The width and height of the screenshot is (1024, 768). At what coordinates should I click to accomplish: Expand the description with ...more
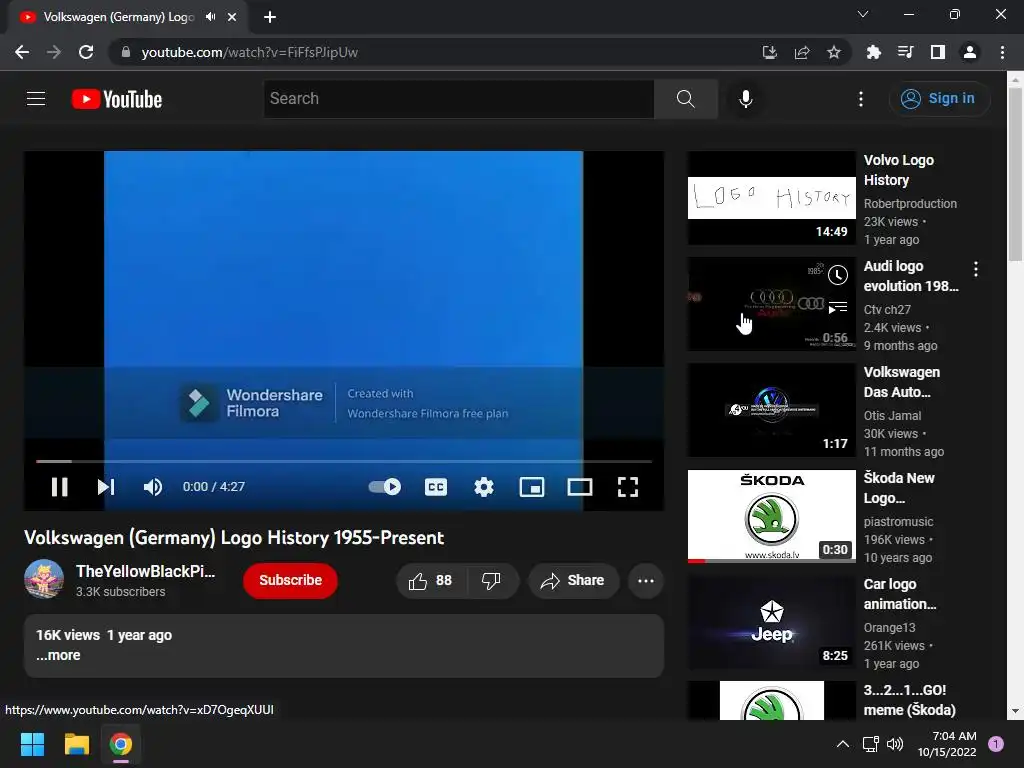[x=58, y=655]
